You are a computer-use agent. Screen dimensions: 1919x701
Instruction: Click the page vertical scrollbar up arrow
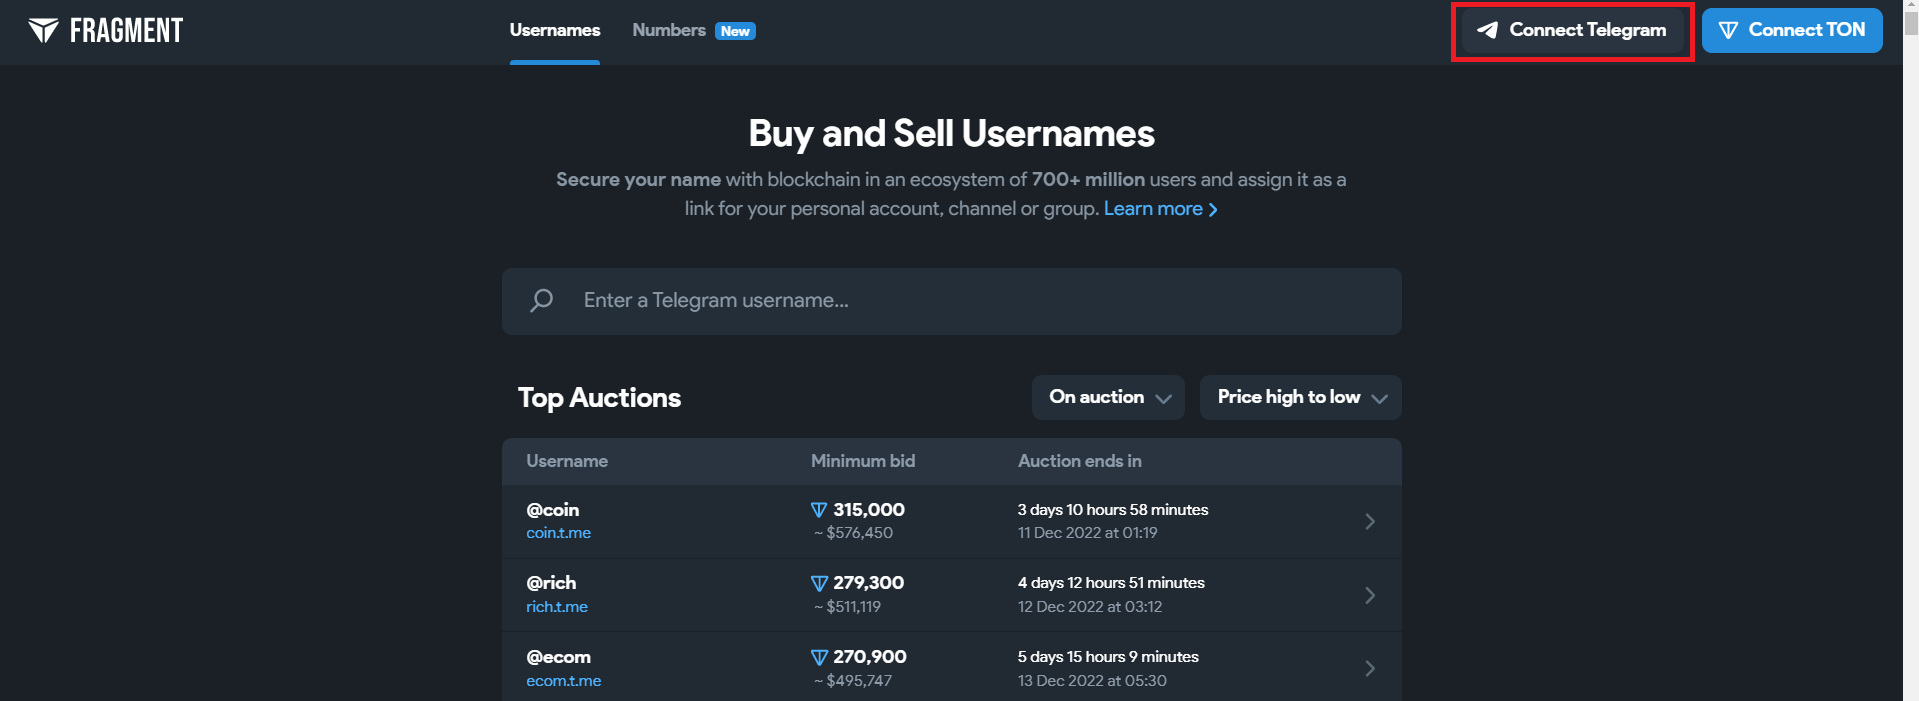coord(1910,8)
